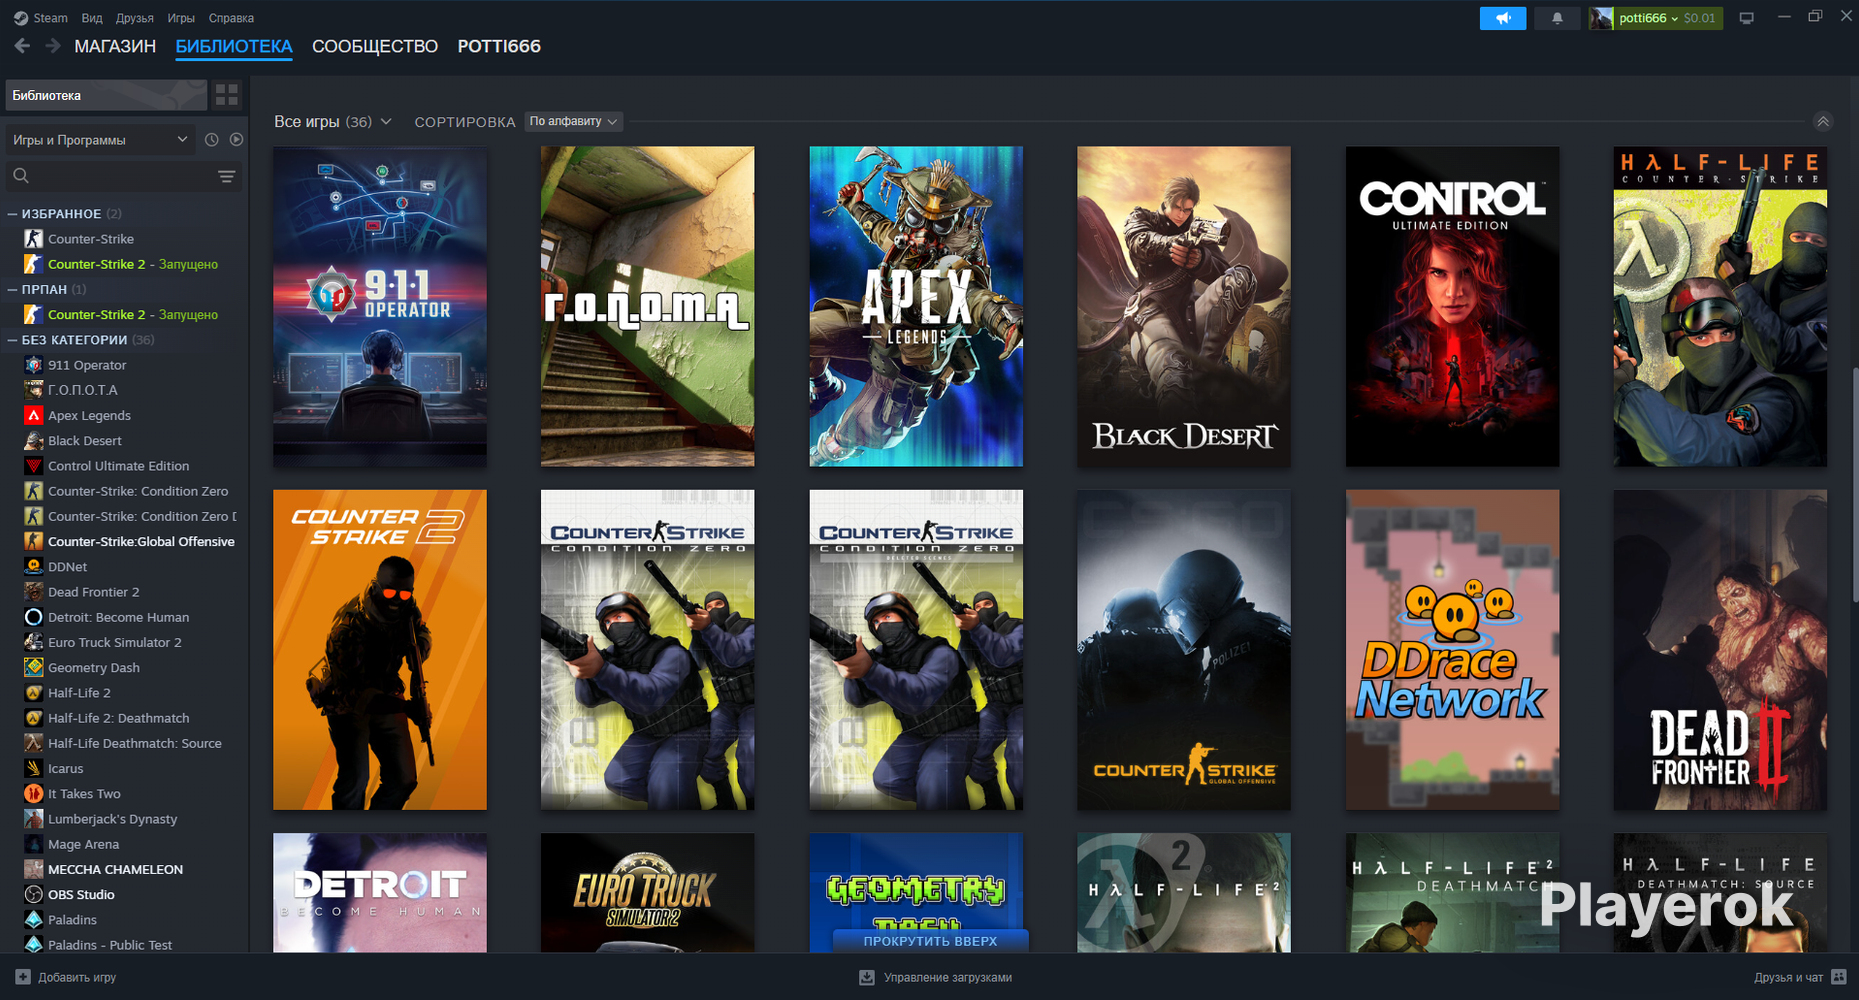The width and height of the screenshot is (1859, 1000).
Task: Collapse the БЕЗ КАТЕГОРИИ category
Action: click(13, 340)
